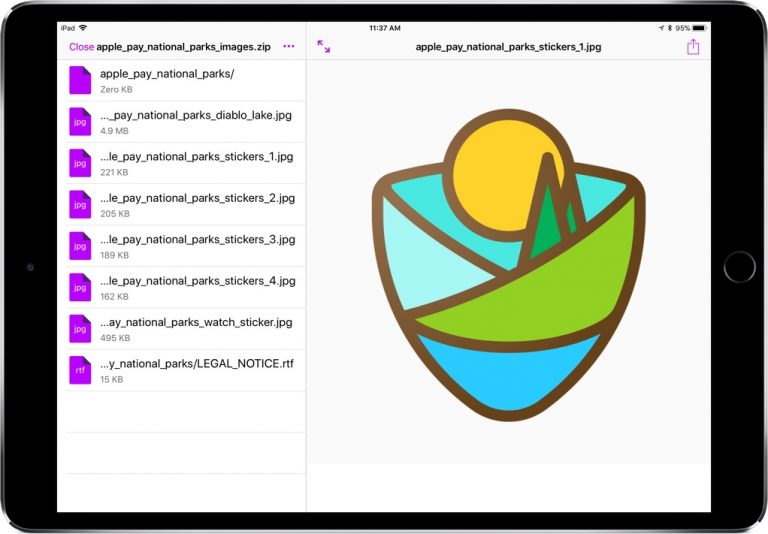Expand preview with the fullscreen arrows icon

point(324,47)
